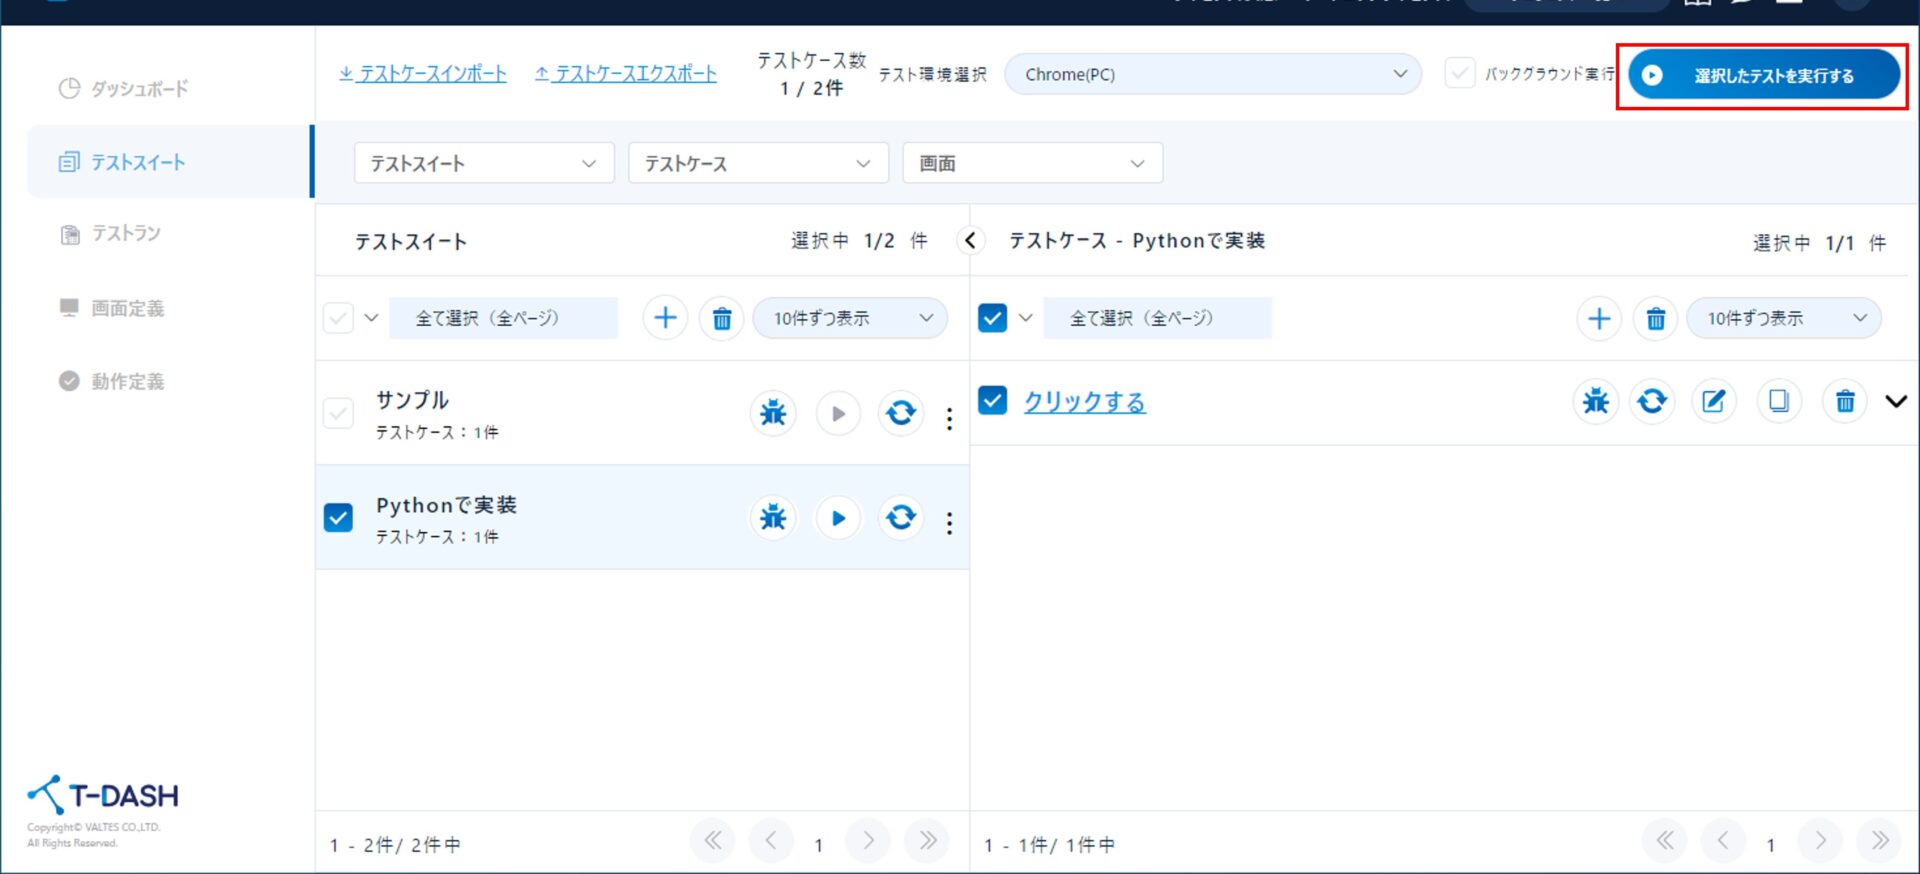Delete the クリックする test case trash icon
The height and width of the screenshot is (874, 1920).
coord(1844,402)
